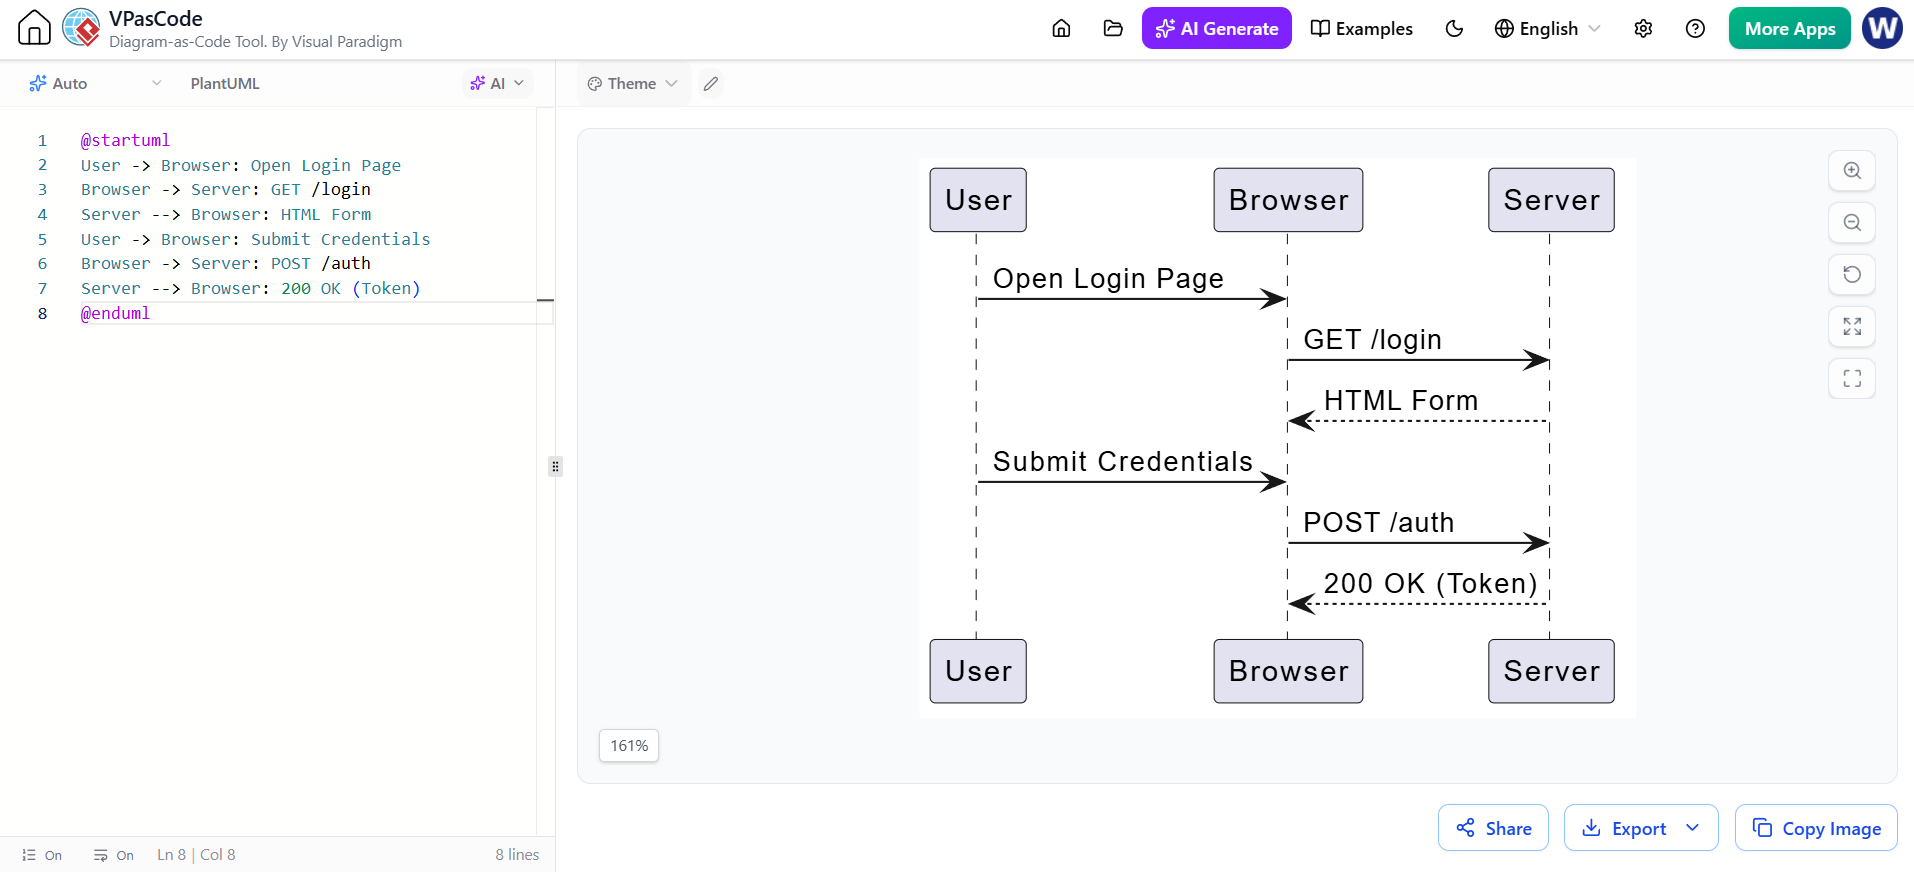Go to home via the navbar house icon
Image resolution: width=1914 pixels, height=872 pixels.
tap(1061, 28)
